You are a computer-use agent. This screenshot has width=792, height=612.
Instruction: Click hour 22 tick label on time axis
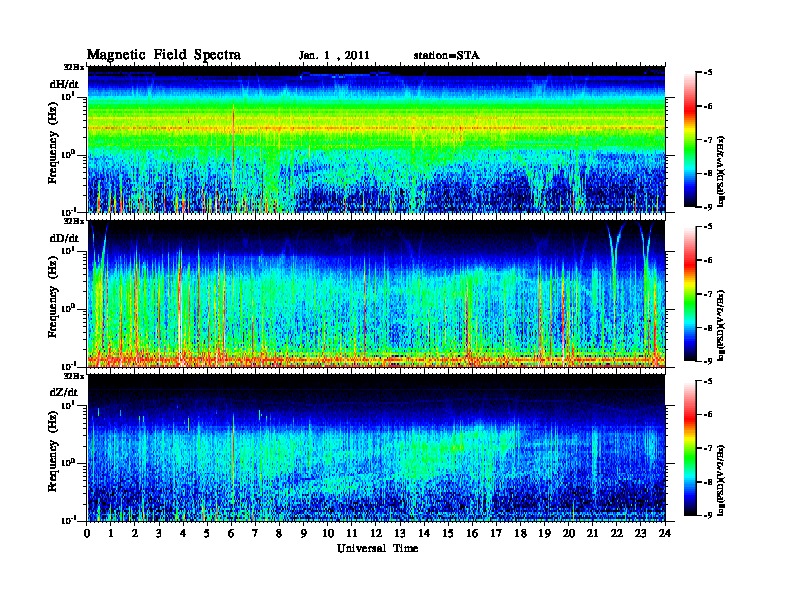[617, 533]
